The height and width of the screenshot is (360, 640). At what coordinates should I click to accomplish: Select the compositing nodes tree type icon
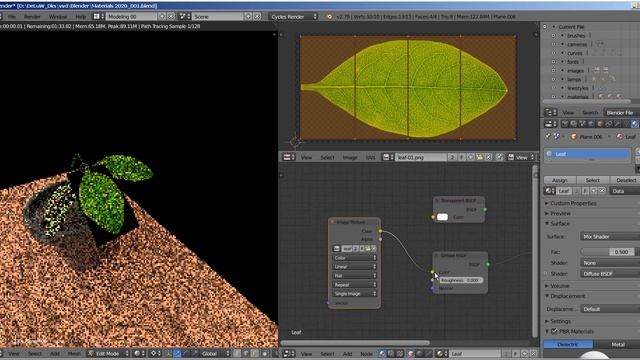click(391, 354)
